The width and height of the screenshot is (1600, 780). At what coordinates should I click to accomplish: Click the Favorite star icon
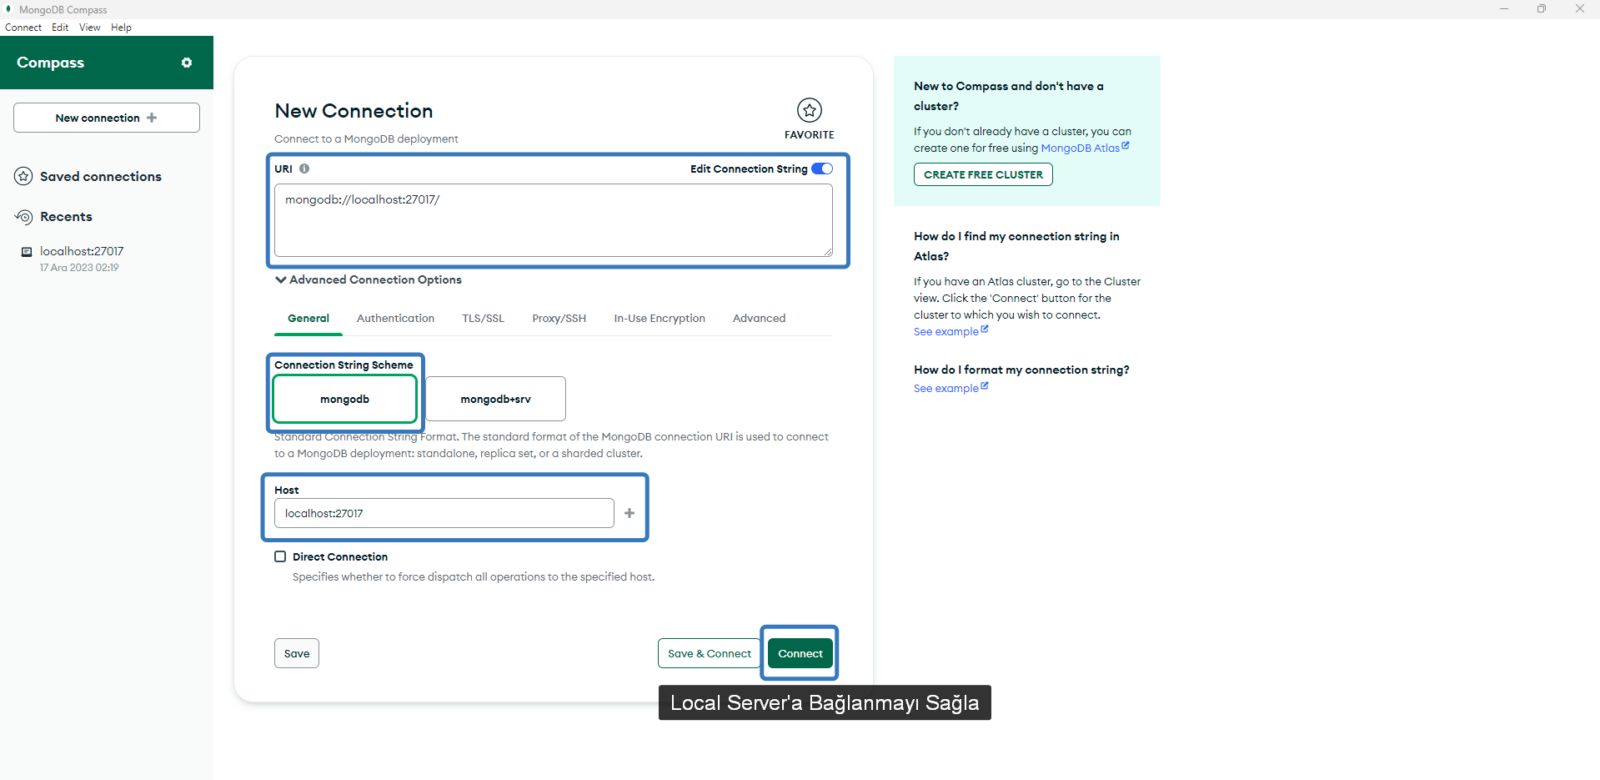tap(809, 110)
